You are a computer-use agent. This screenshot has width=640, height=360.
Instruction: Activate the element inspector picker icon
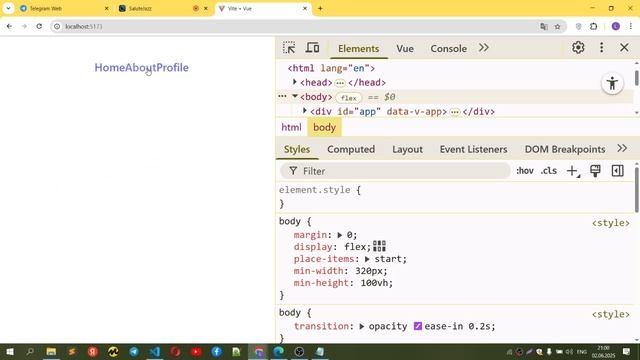pos(289,48)
